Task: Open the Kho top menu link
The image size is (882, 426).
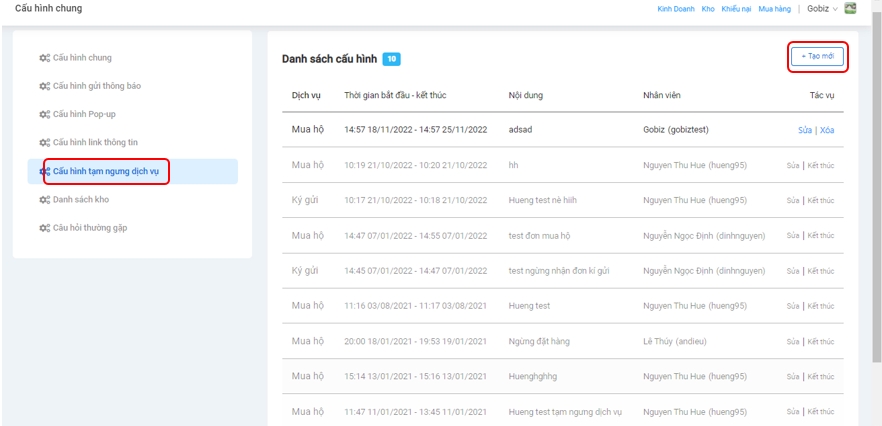Action: (x=708, y=9)
